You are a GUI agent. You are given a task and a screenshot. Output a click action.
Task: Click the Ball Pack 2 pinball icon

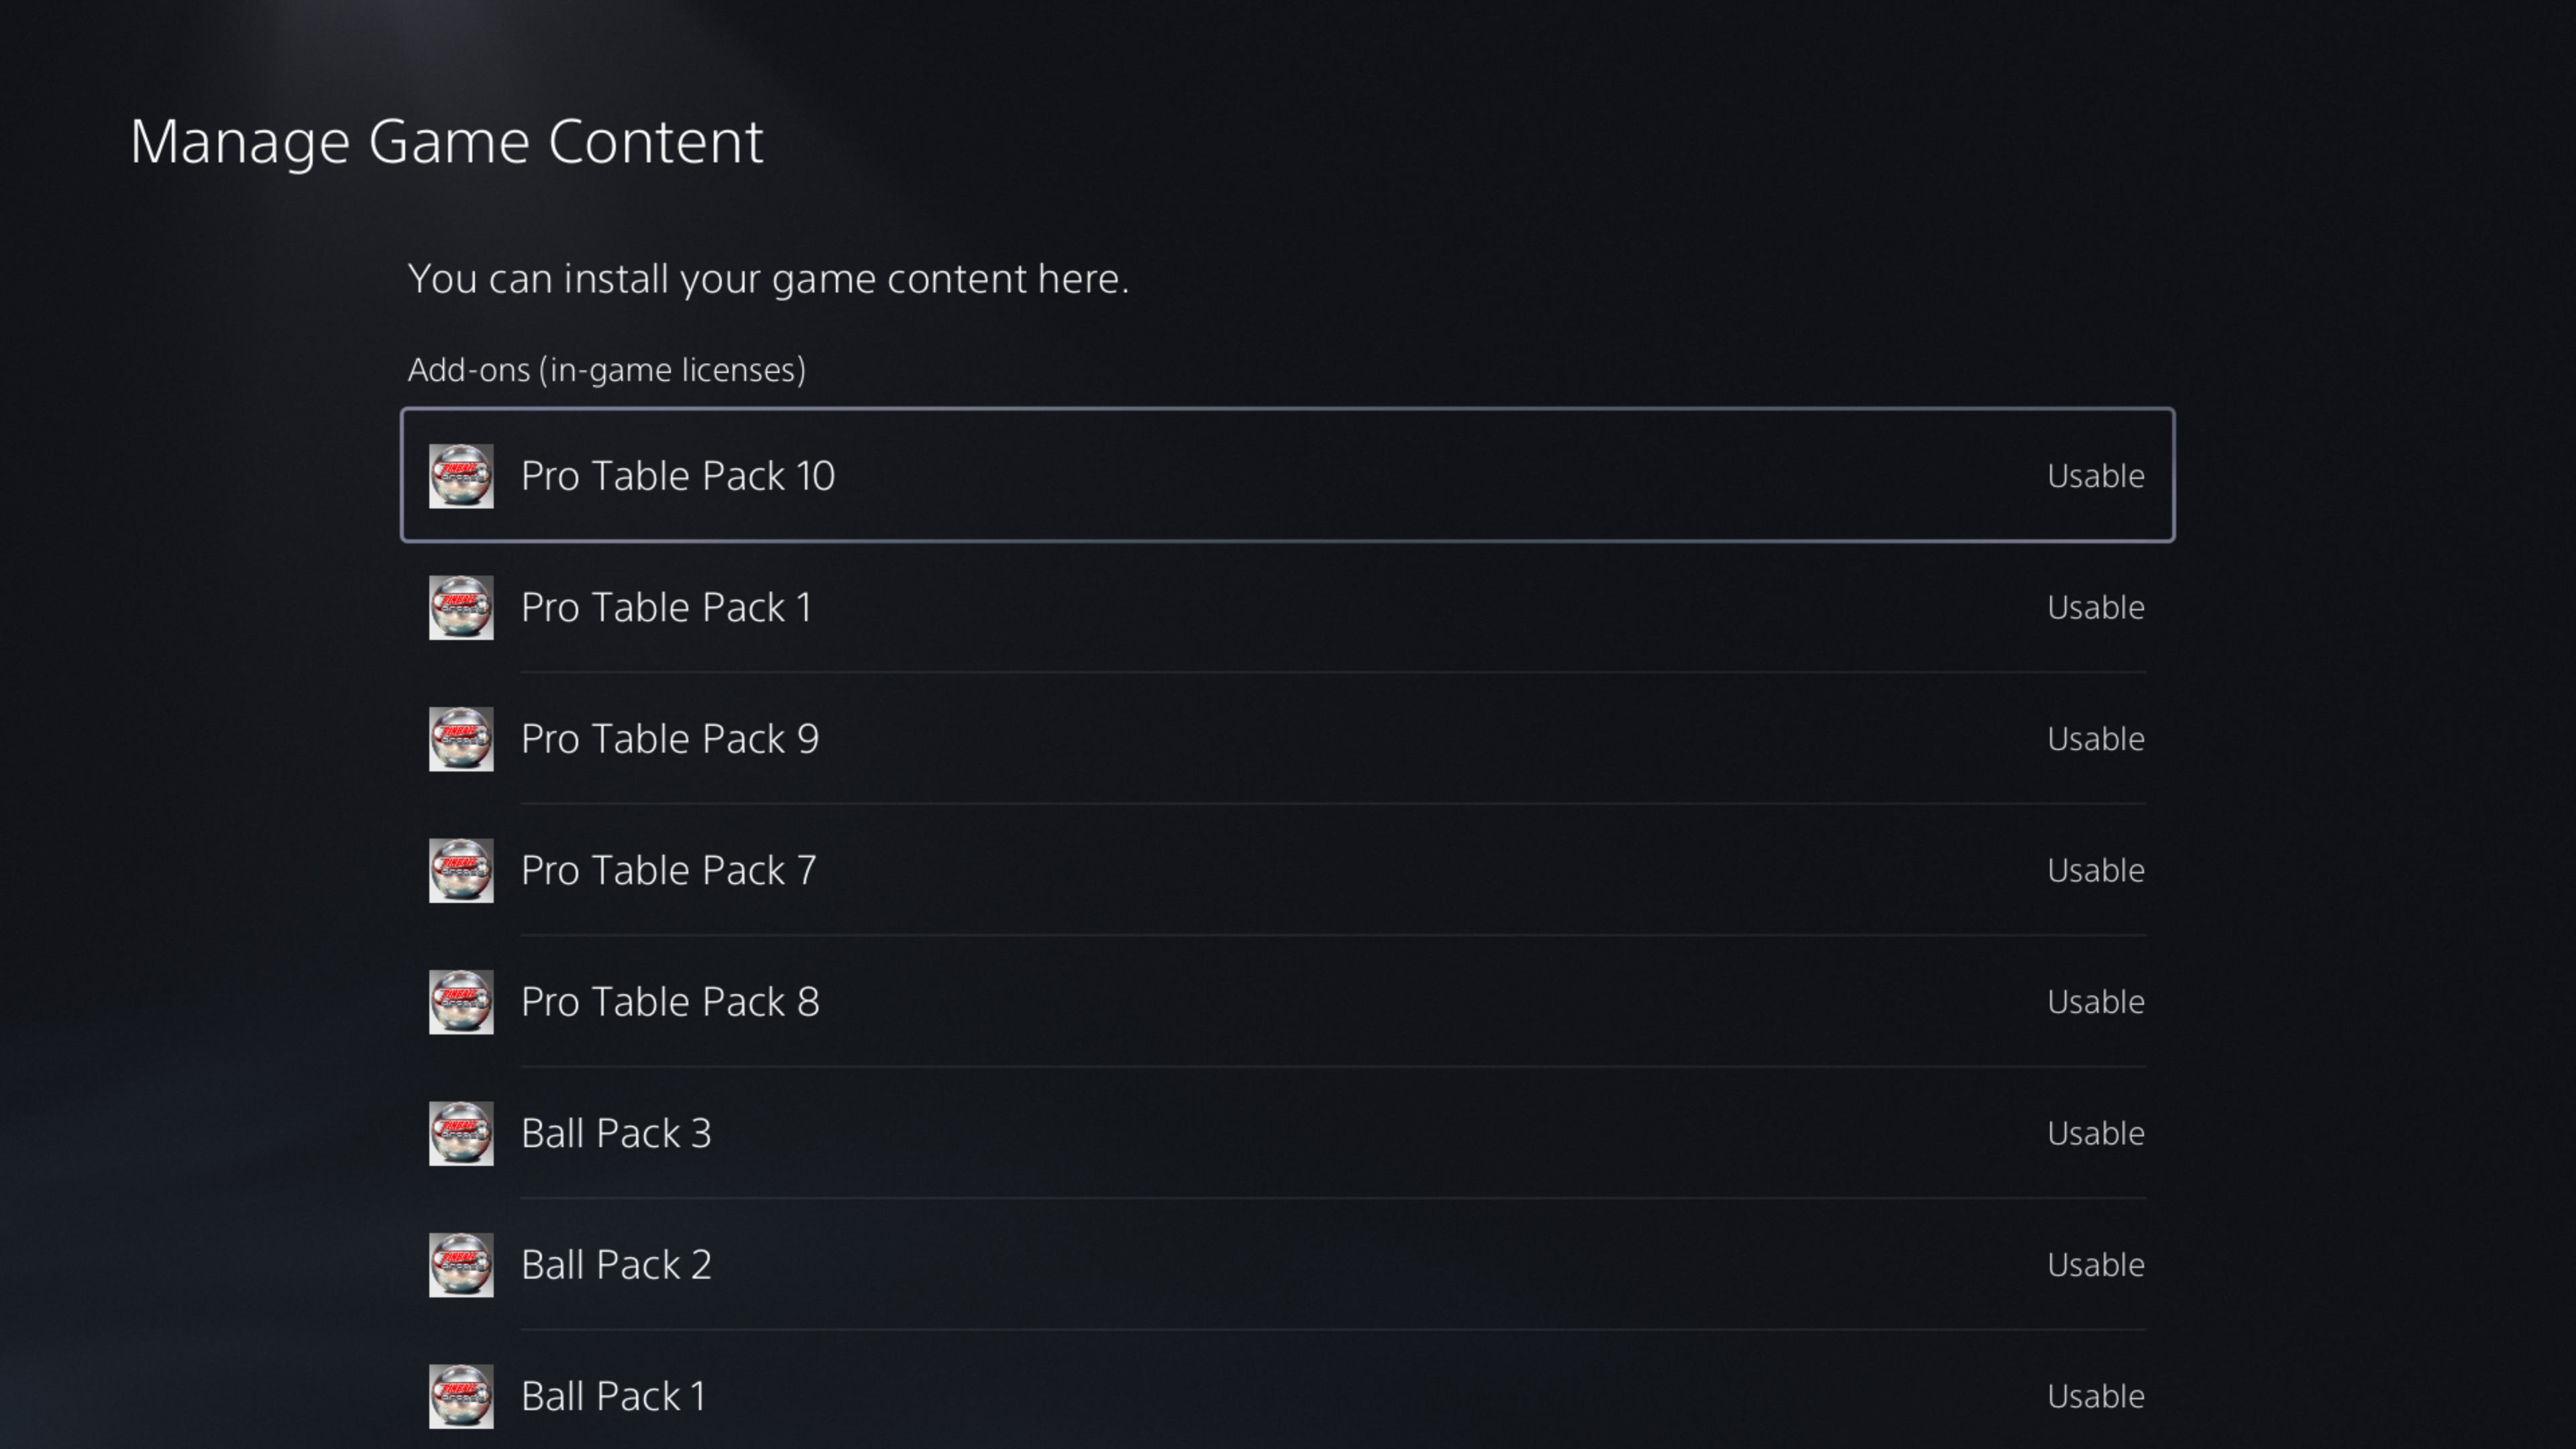[x=461, y=1265]
